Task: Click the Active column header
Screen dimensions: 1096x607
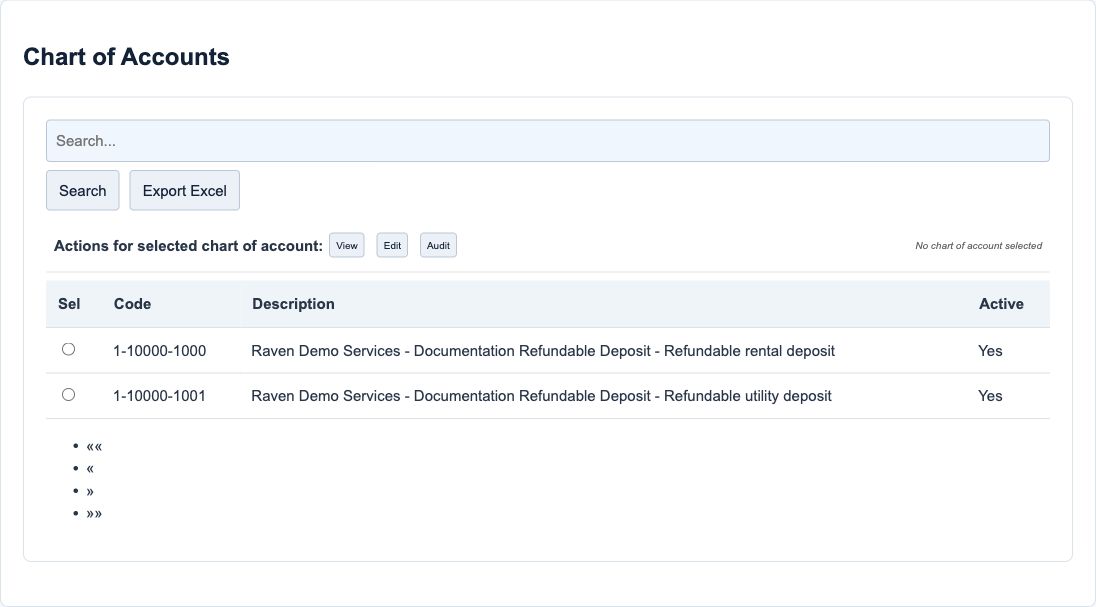Action: pyautogui.click(x=1001, y=304)
